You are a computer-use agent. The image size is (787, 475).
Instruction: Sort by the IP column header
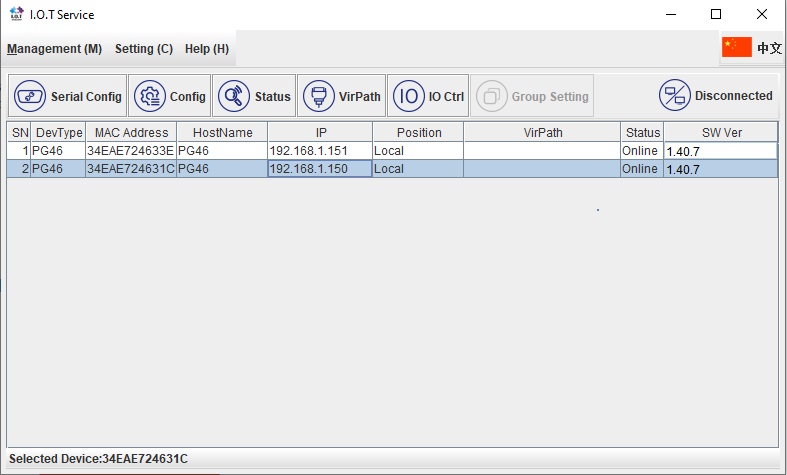coord(319,132)
